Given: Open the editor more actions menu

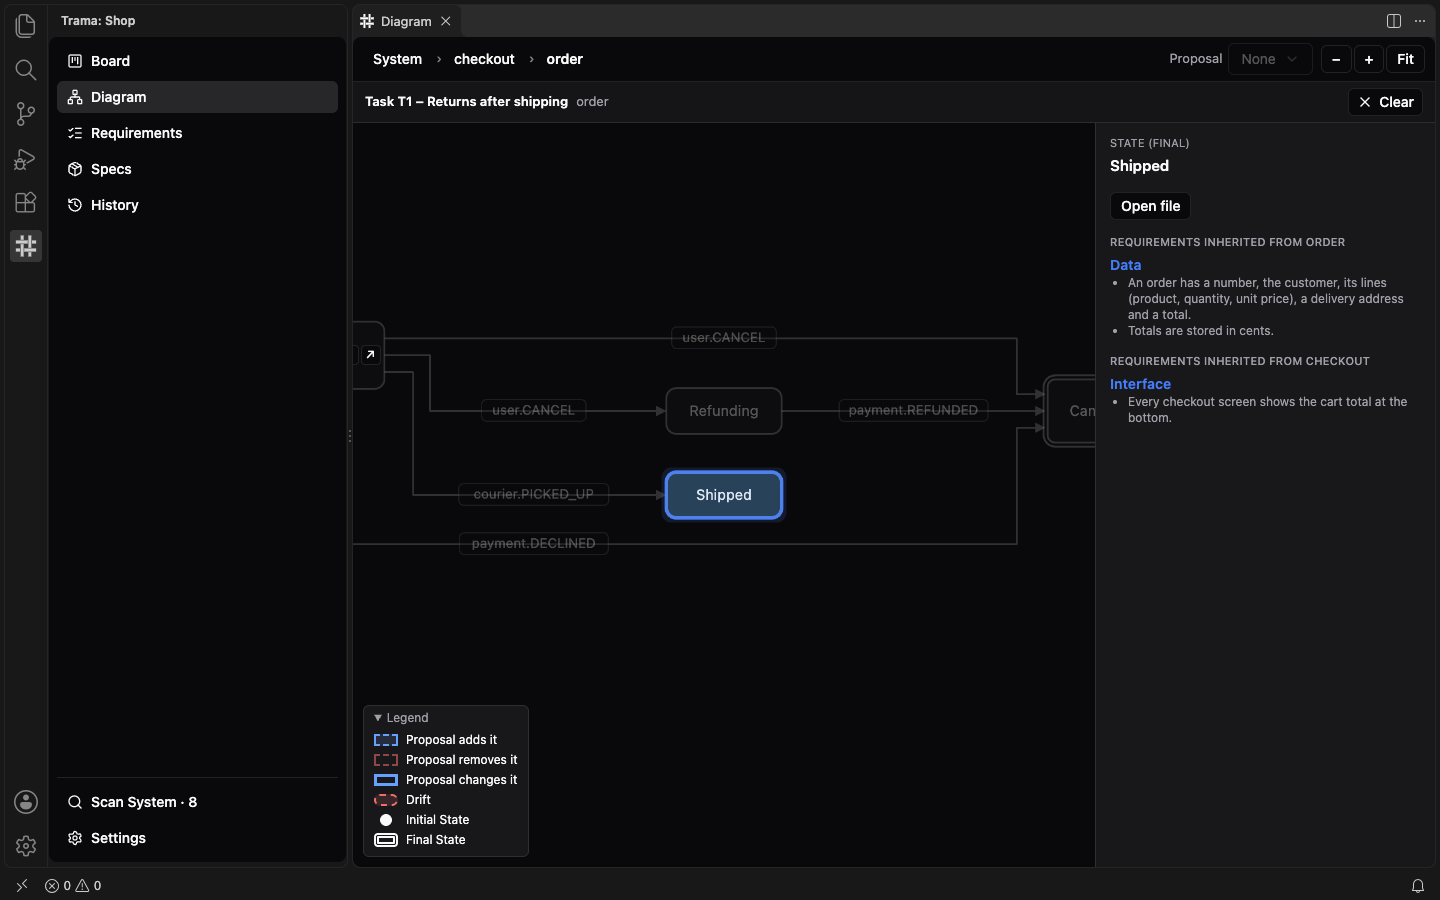Looking at the screenshot, I should pos(1420,21).
